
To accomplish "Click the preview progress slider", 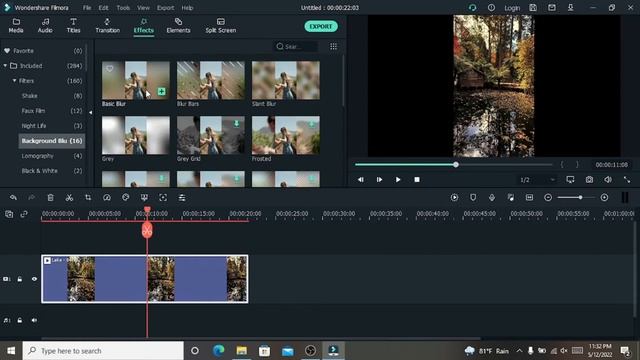I will point(453,164).
